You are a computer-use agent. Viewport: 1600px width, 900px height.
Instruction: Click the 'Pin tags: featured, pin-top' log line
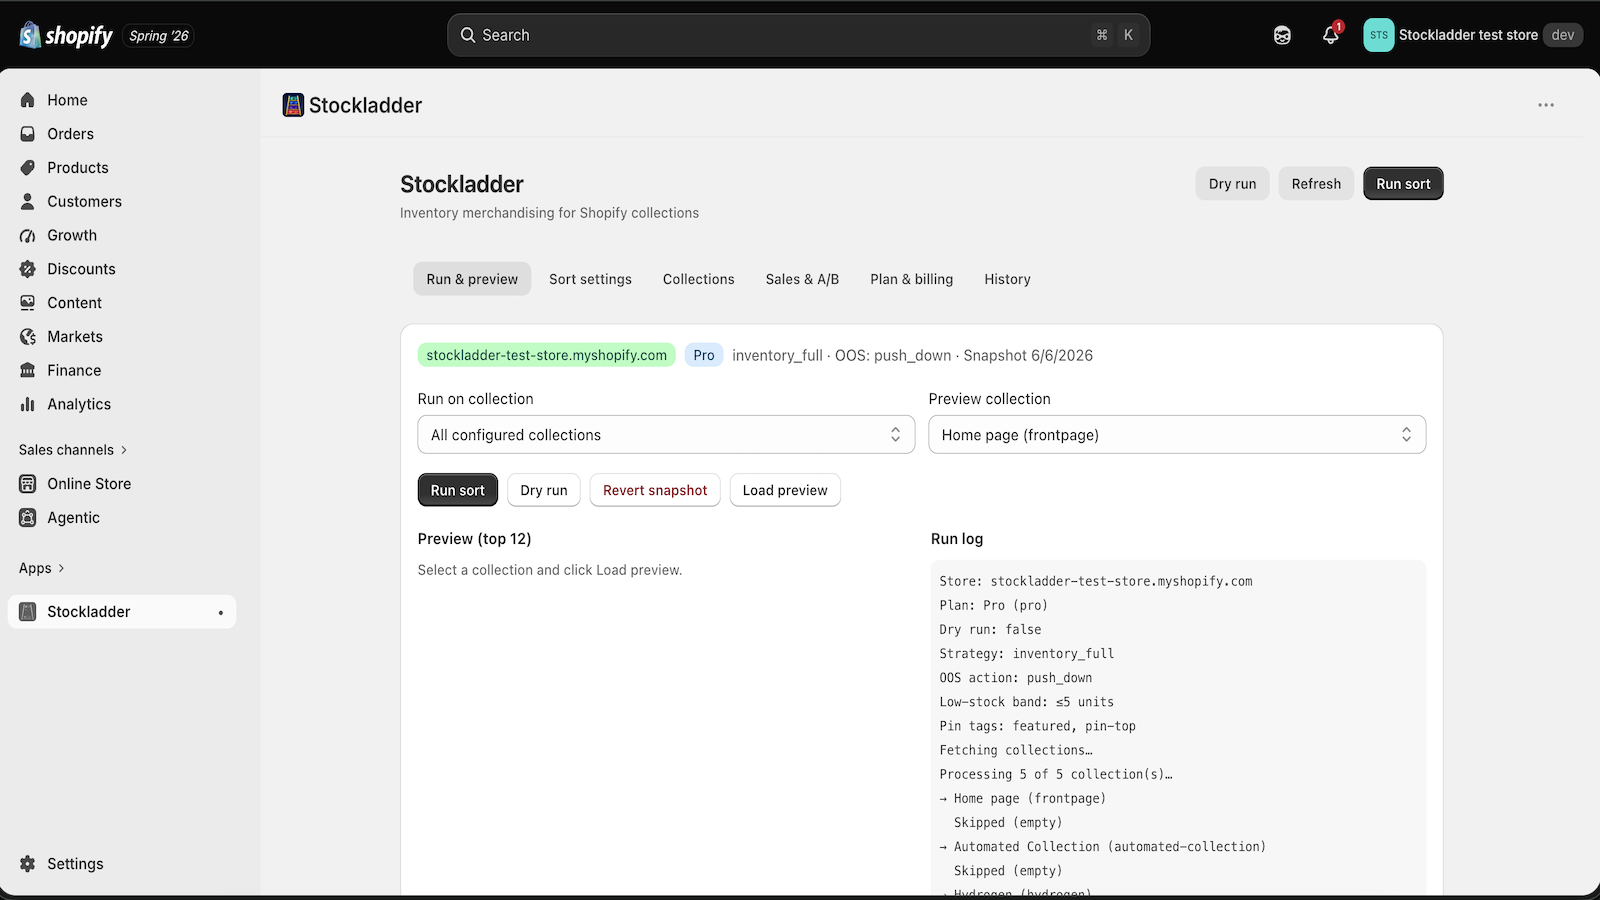pyautogui.click(x=1038, y=726)
